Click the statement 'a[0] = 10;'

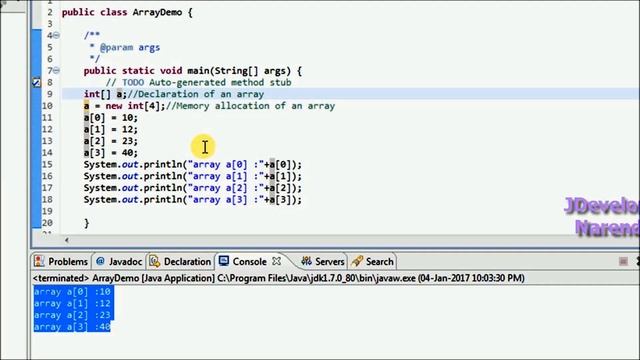[111, 118]
